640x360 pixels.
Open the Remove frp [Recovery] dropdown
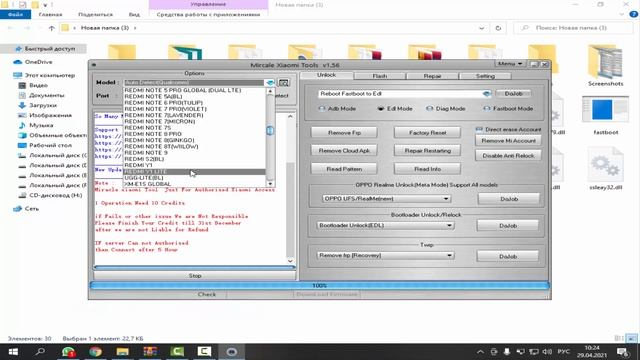click(x=449, y=256)
